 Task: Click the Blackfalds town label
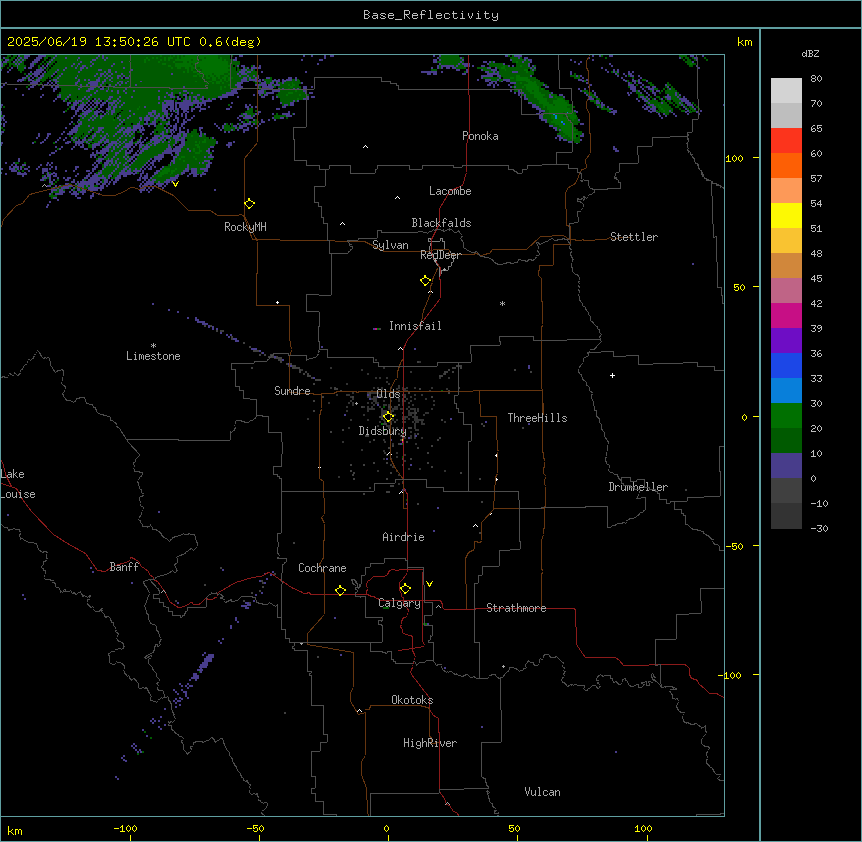(441, 223)
